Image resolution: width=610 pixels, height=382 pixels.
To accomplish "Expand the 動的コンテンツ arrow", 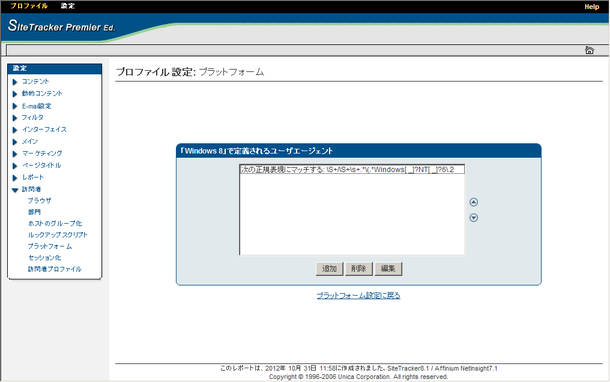I will 15,94.
